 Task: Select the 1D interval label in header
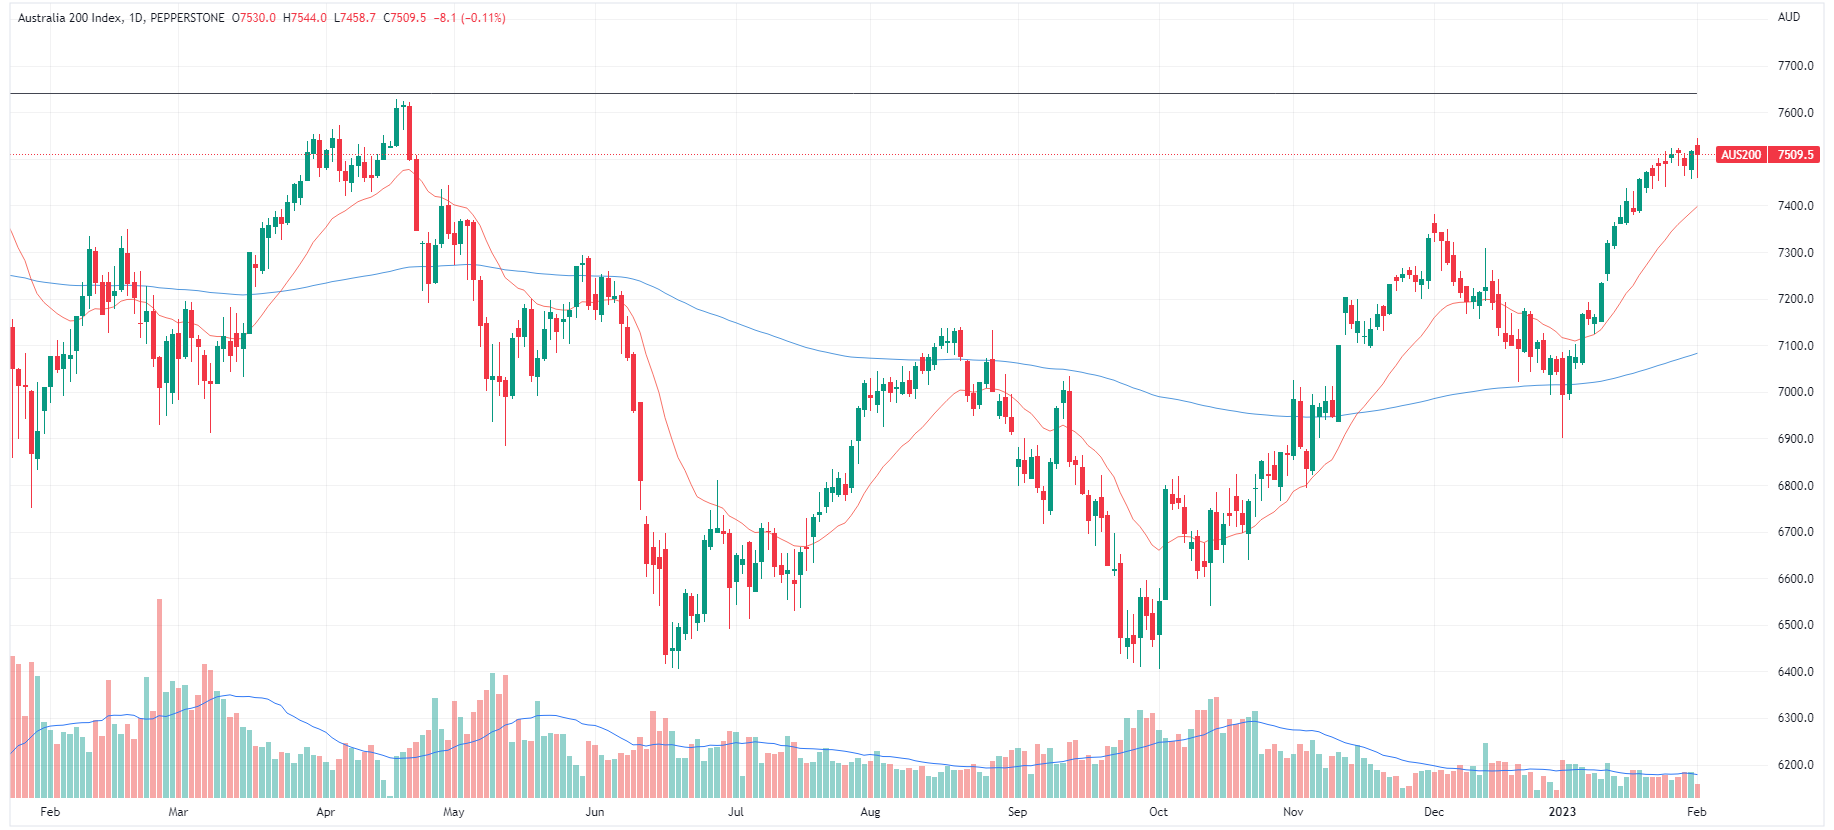click(x=136, y=18)
